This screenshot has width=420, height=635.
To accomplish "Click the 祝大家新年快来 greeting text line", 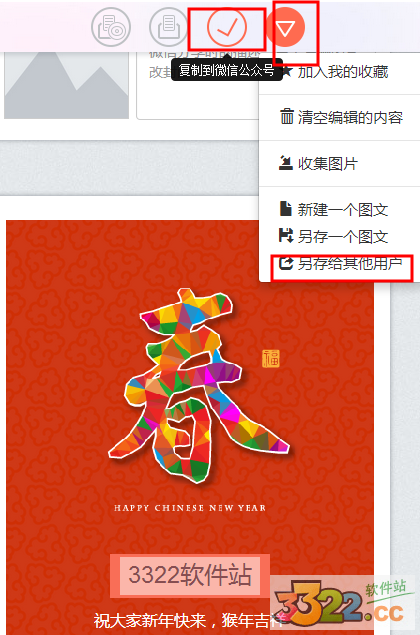I will point(188,620).
